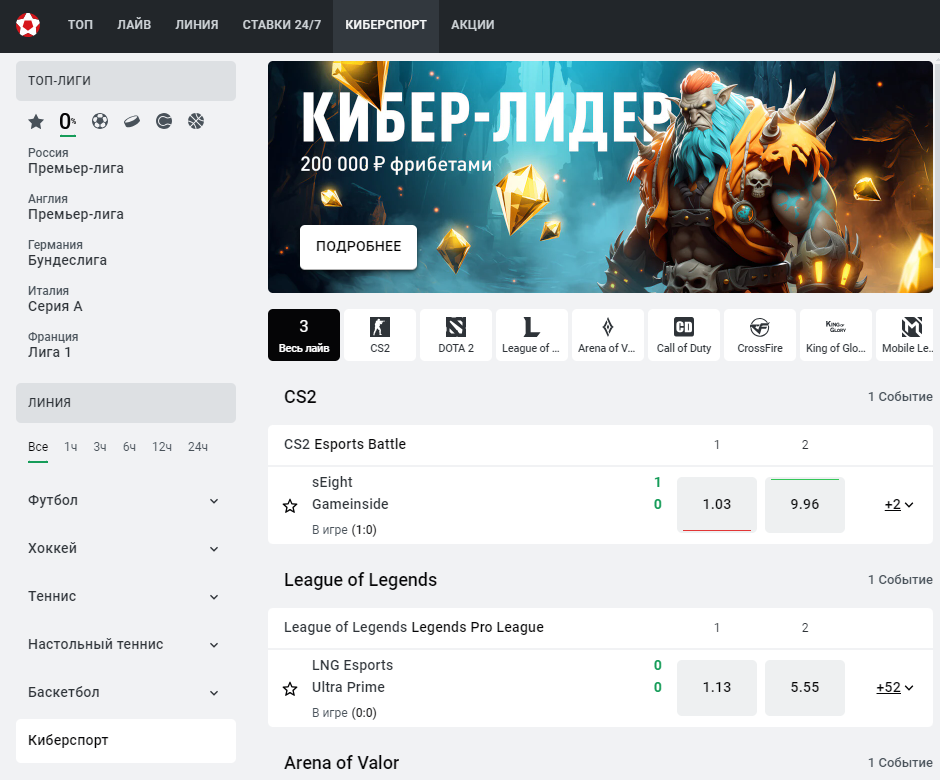Select the 'Все' time filter
940x780 pixels.
(38, 447)
